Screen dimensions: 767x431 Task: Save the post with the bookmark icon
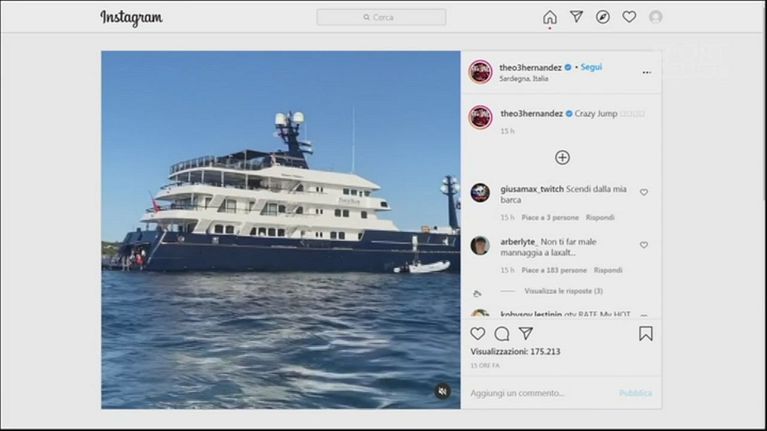[646, 334]
